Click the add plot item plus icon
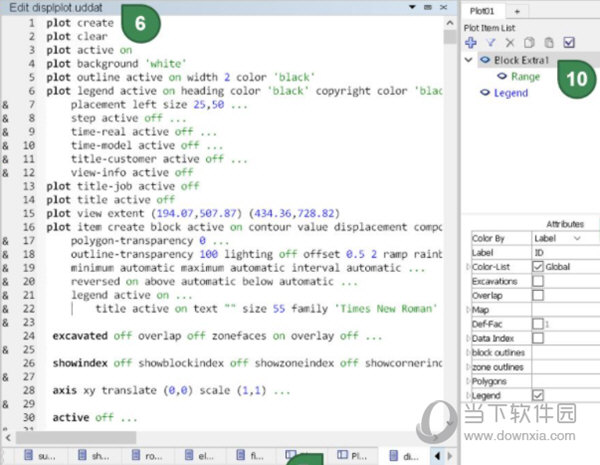This screenshot has height=465, width=600. (471, 42)
